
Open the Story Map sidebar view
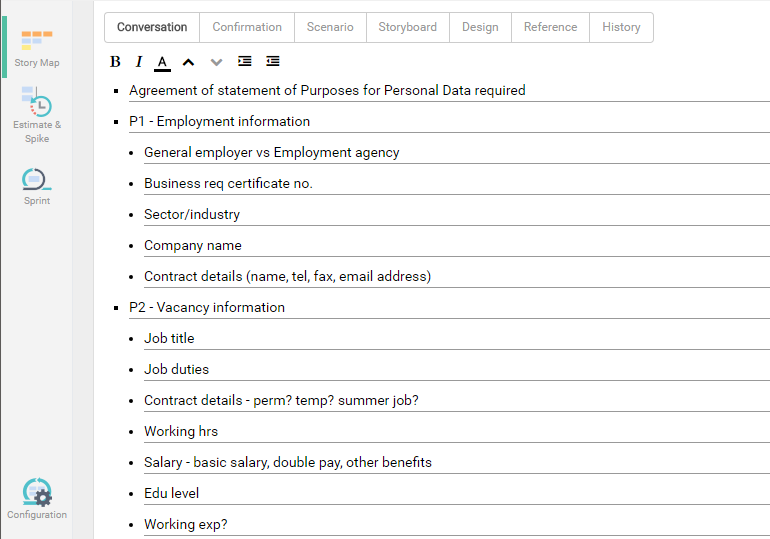[x=37, y=48]
